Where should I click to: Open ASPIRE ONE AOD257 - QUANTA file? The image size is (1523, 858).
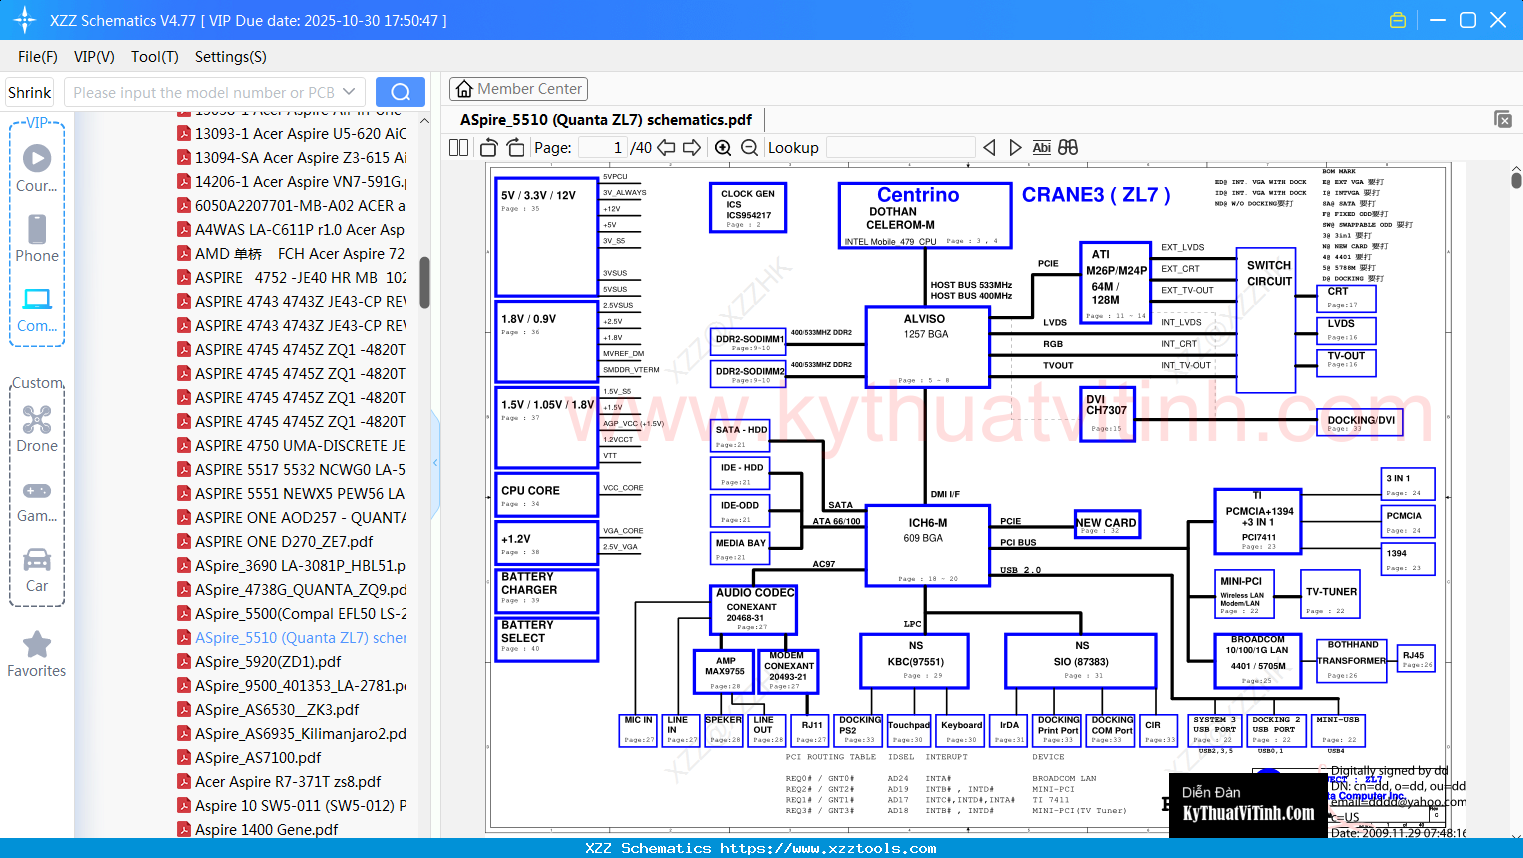tap(292, 517)
